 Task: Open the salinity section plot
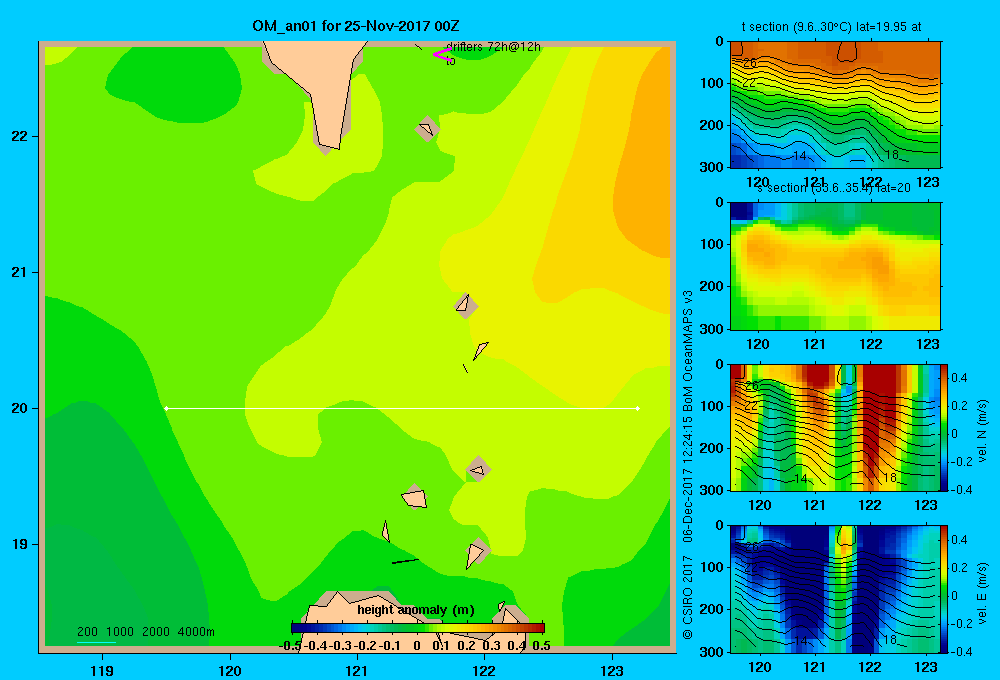[835, 266]
